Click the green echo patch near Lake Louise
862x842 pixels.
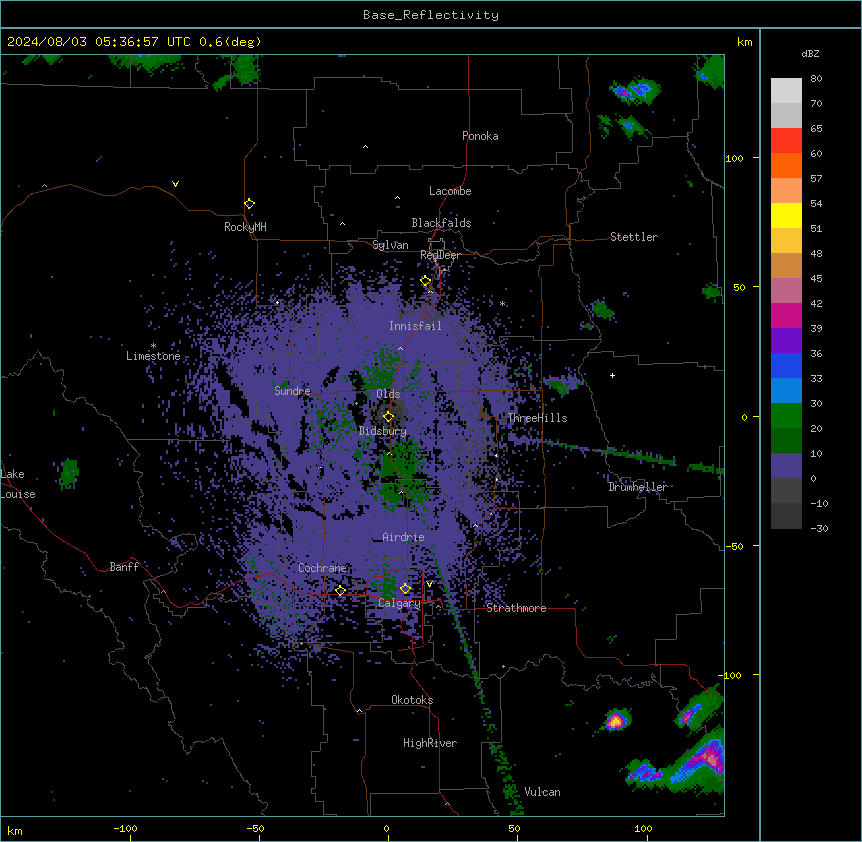[x=69, y=473]
